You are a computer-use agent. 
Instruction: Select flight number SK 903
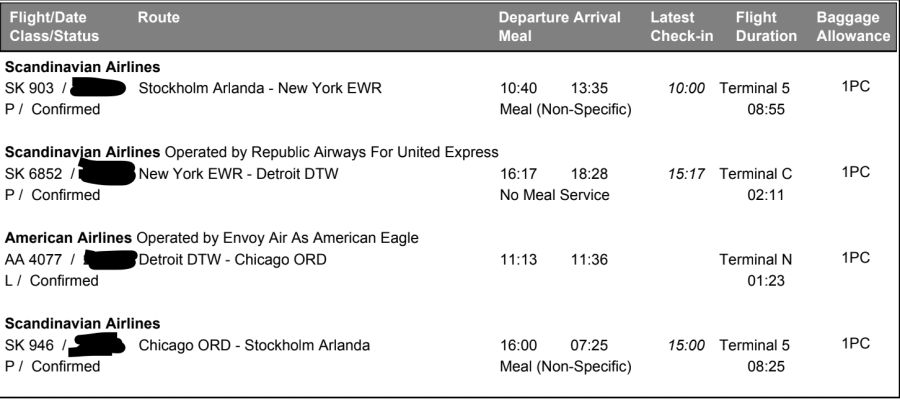click(x=29, y=88)
